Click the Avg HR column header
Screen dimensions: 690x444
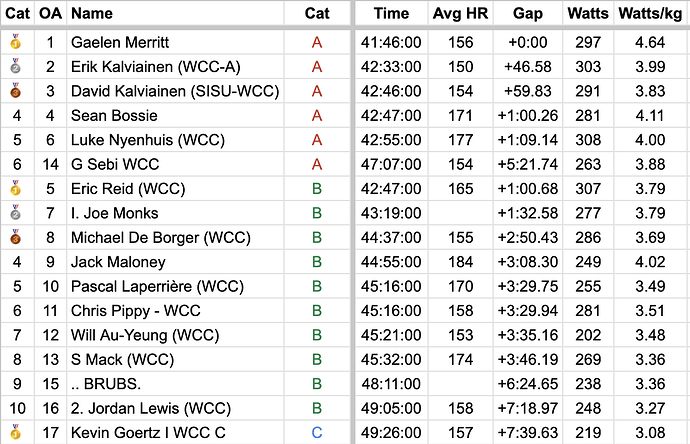click(x=460, y=14)
